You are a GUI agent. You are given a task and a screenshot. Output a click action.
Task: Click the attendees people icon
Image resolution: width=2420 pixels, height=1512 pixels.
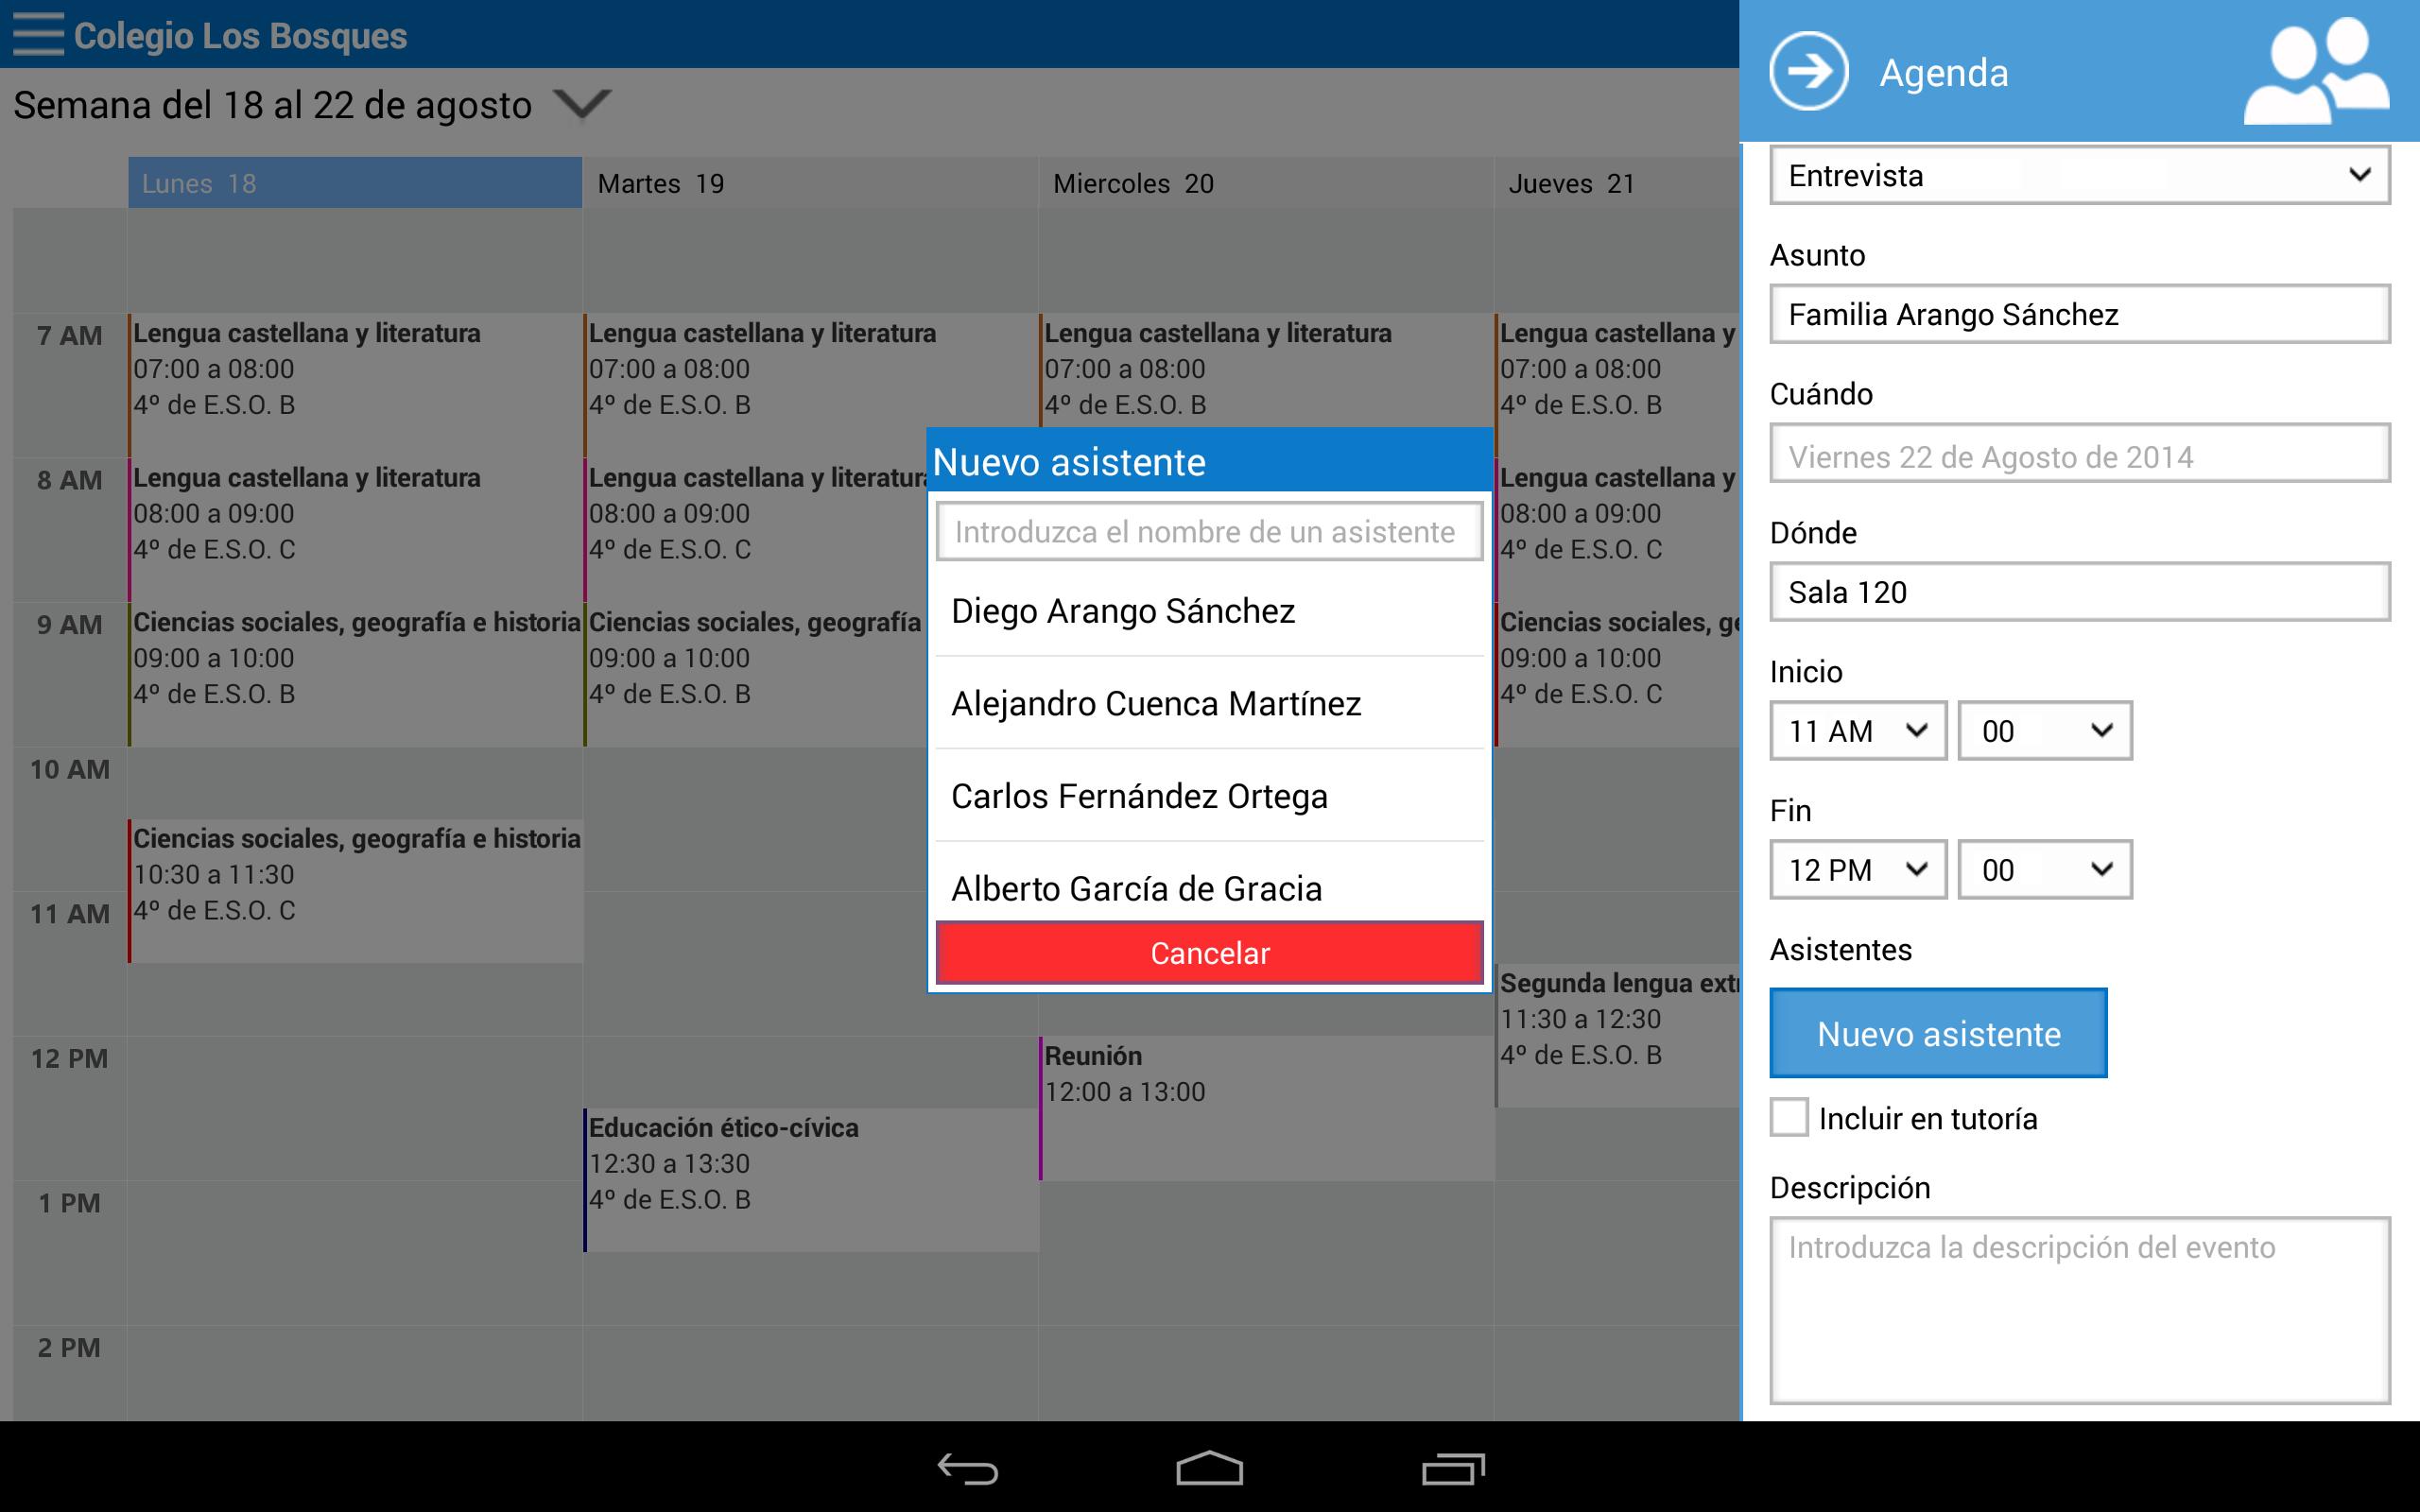tap(2317, 72)
